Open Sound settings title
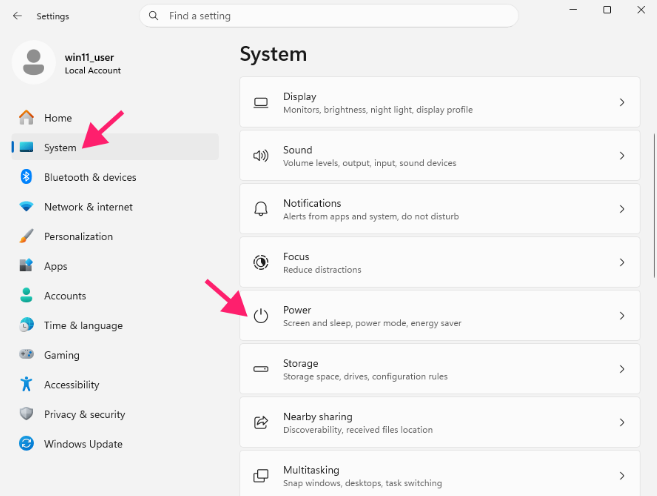 tap(297, 150)
